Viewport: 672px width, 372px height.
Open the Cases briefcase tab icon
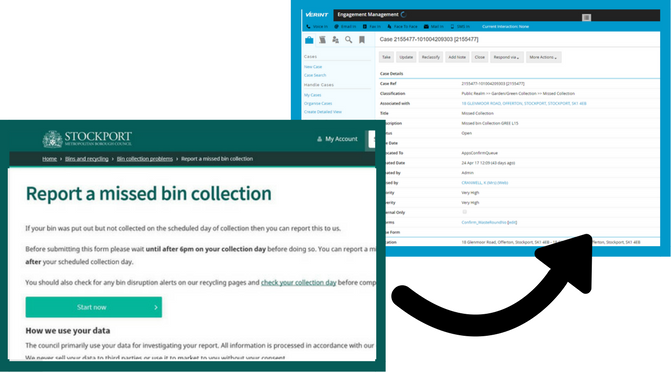point(309,40)
